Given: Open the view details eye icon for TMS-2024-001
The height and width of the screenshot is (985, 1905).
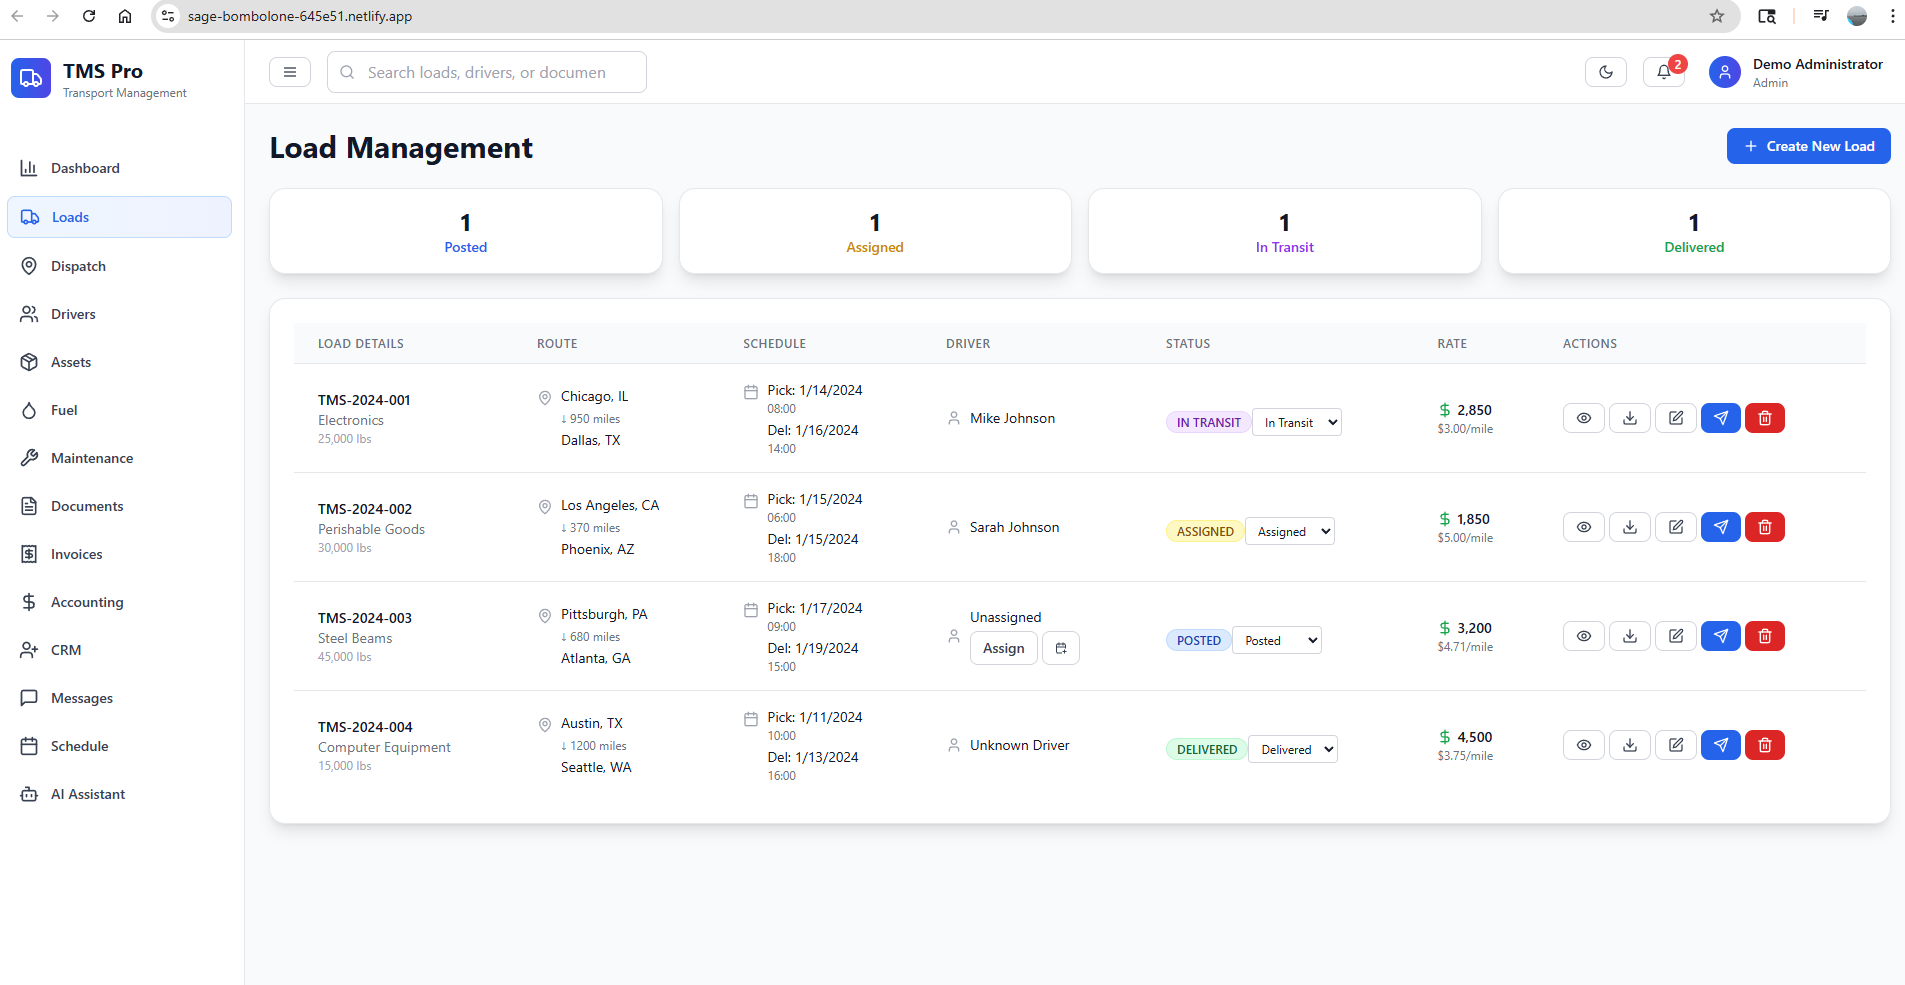Looking at the screenshot, I should click(x=1583, y=417).
